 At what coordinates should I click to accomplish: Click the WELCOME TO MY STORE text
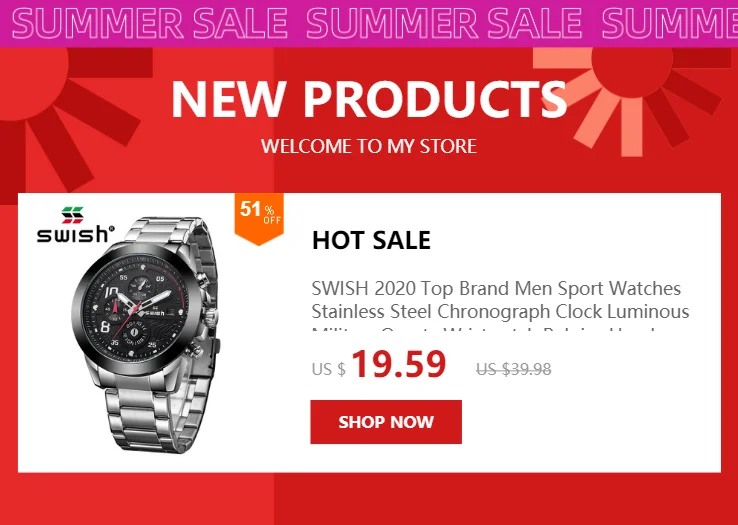[369, 146]
